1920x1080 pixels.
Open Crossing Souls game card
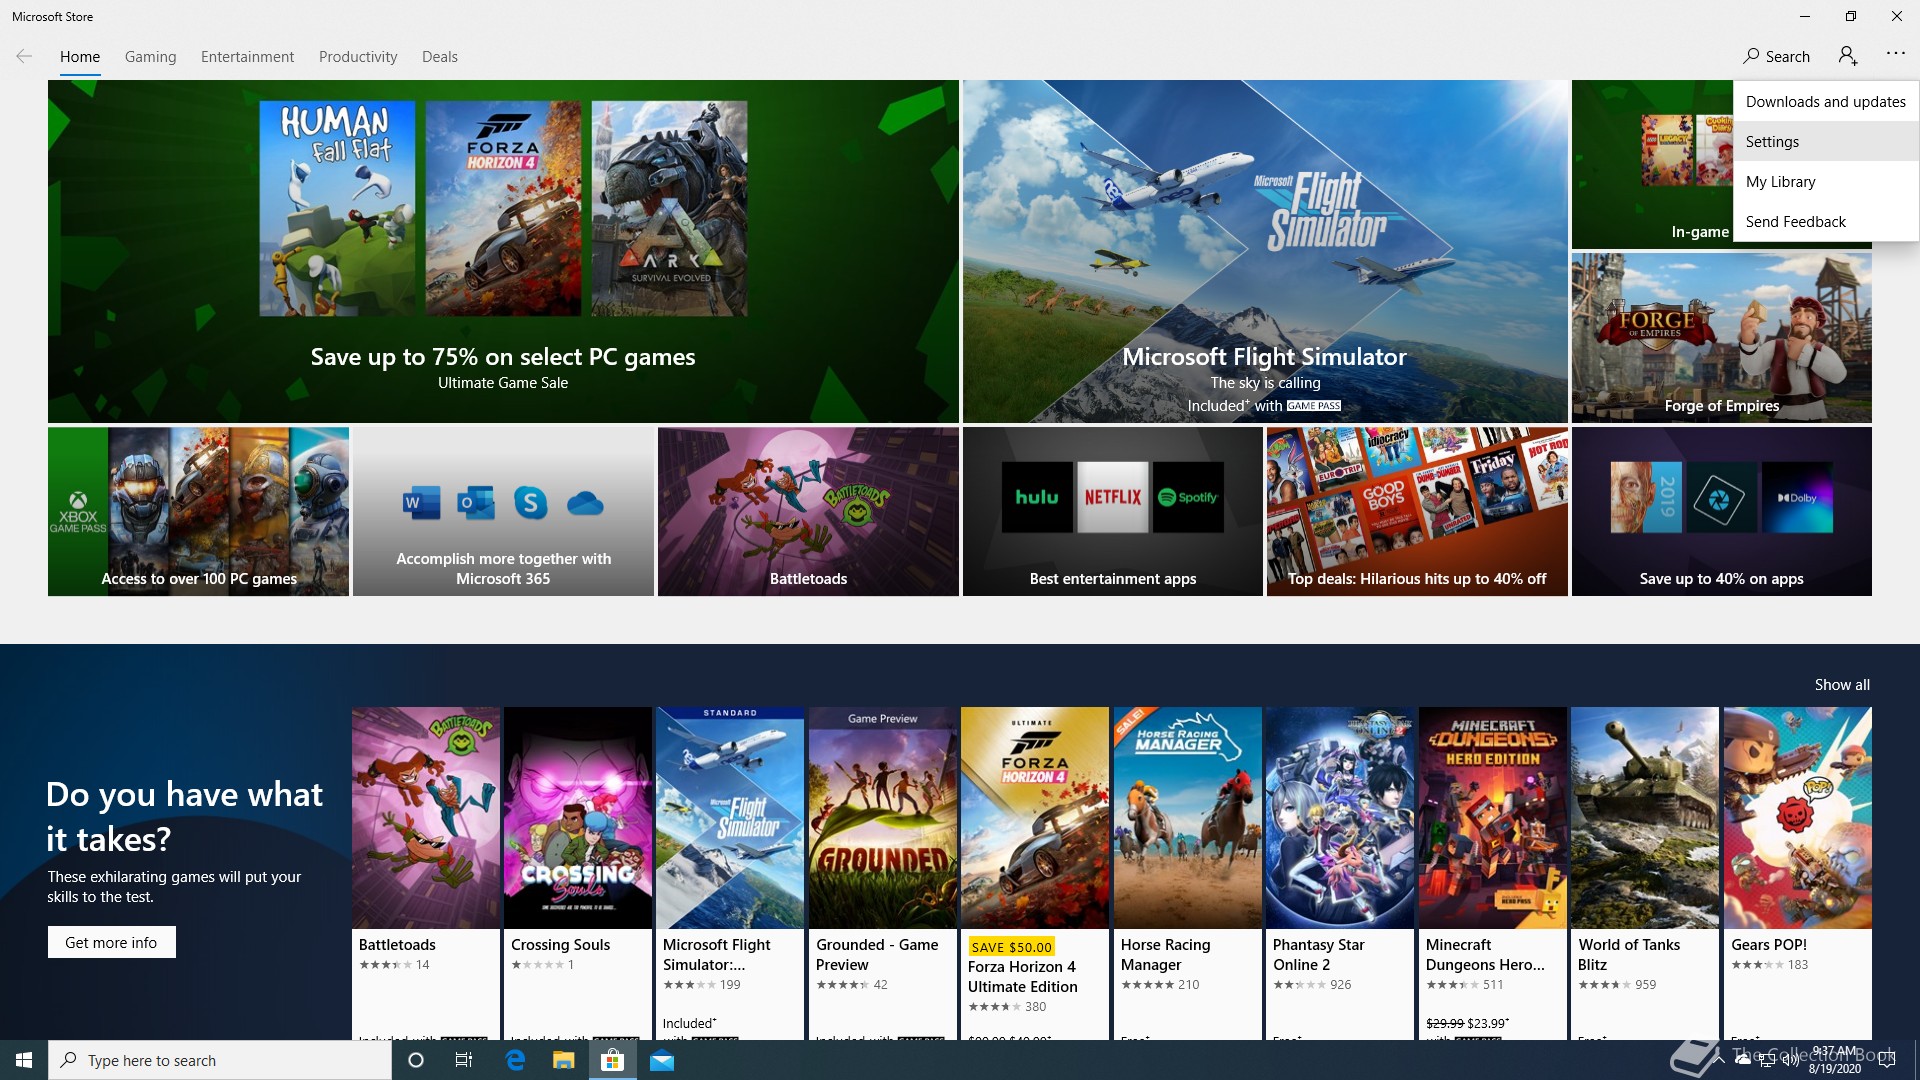point(578,873)
